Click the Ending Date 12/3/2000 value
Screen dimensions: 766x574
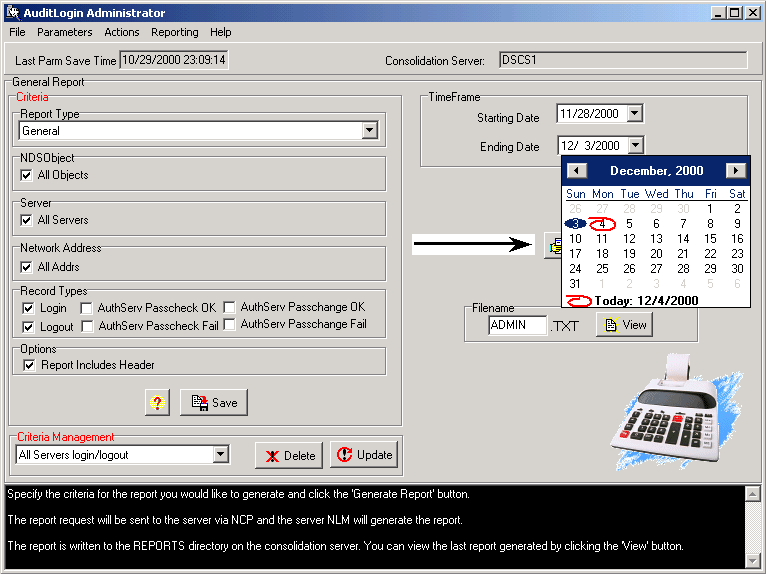[590, 146]
